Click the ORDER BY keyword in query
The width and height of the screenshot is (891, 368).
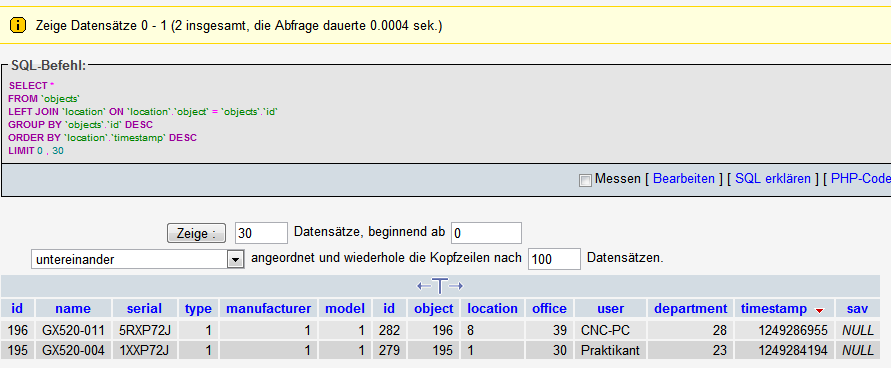[x=34, y=138]
